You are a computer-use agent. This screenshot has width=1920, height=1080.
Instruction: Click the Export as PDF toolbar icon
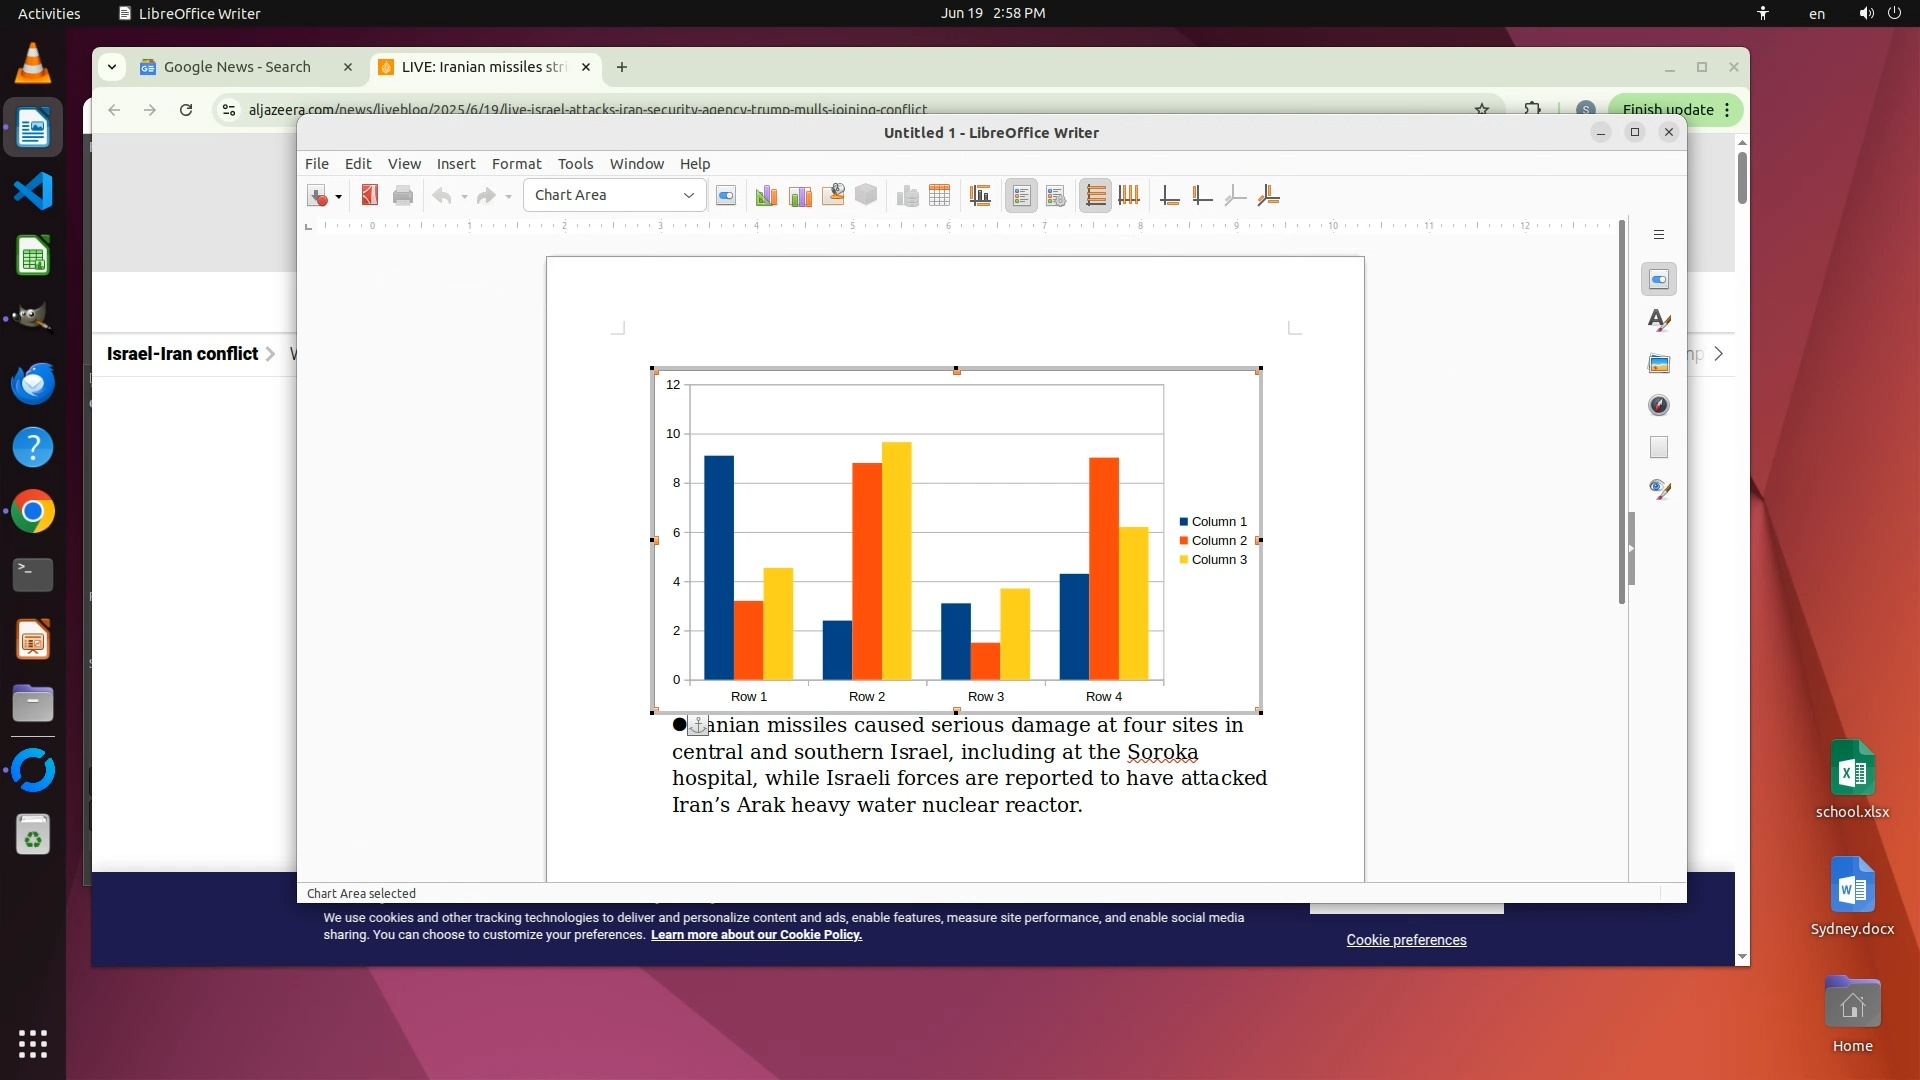click(369, 196)
